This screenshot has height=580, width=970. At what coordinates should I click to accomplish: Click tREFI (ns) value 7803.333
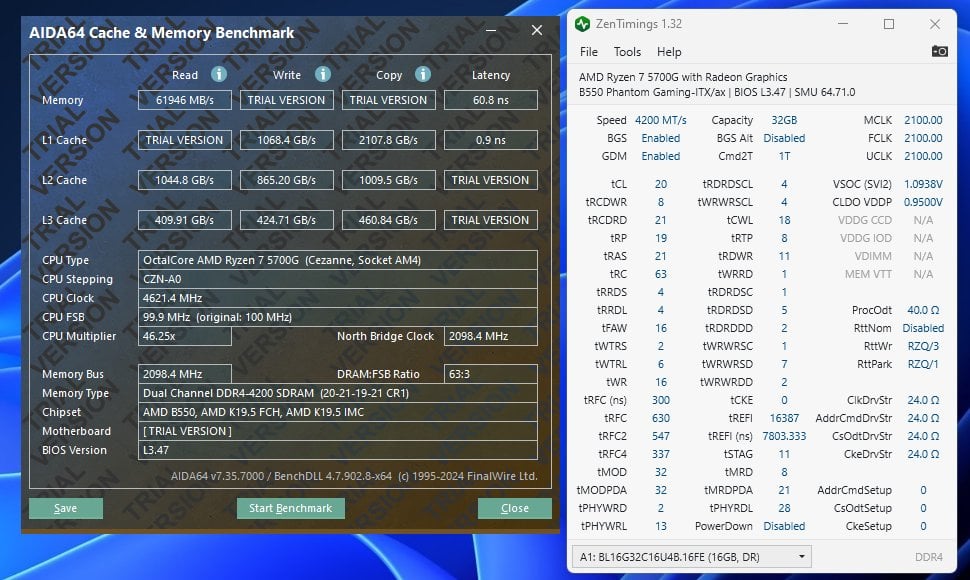pos(784,436)
